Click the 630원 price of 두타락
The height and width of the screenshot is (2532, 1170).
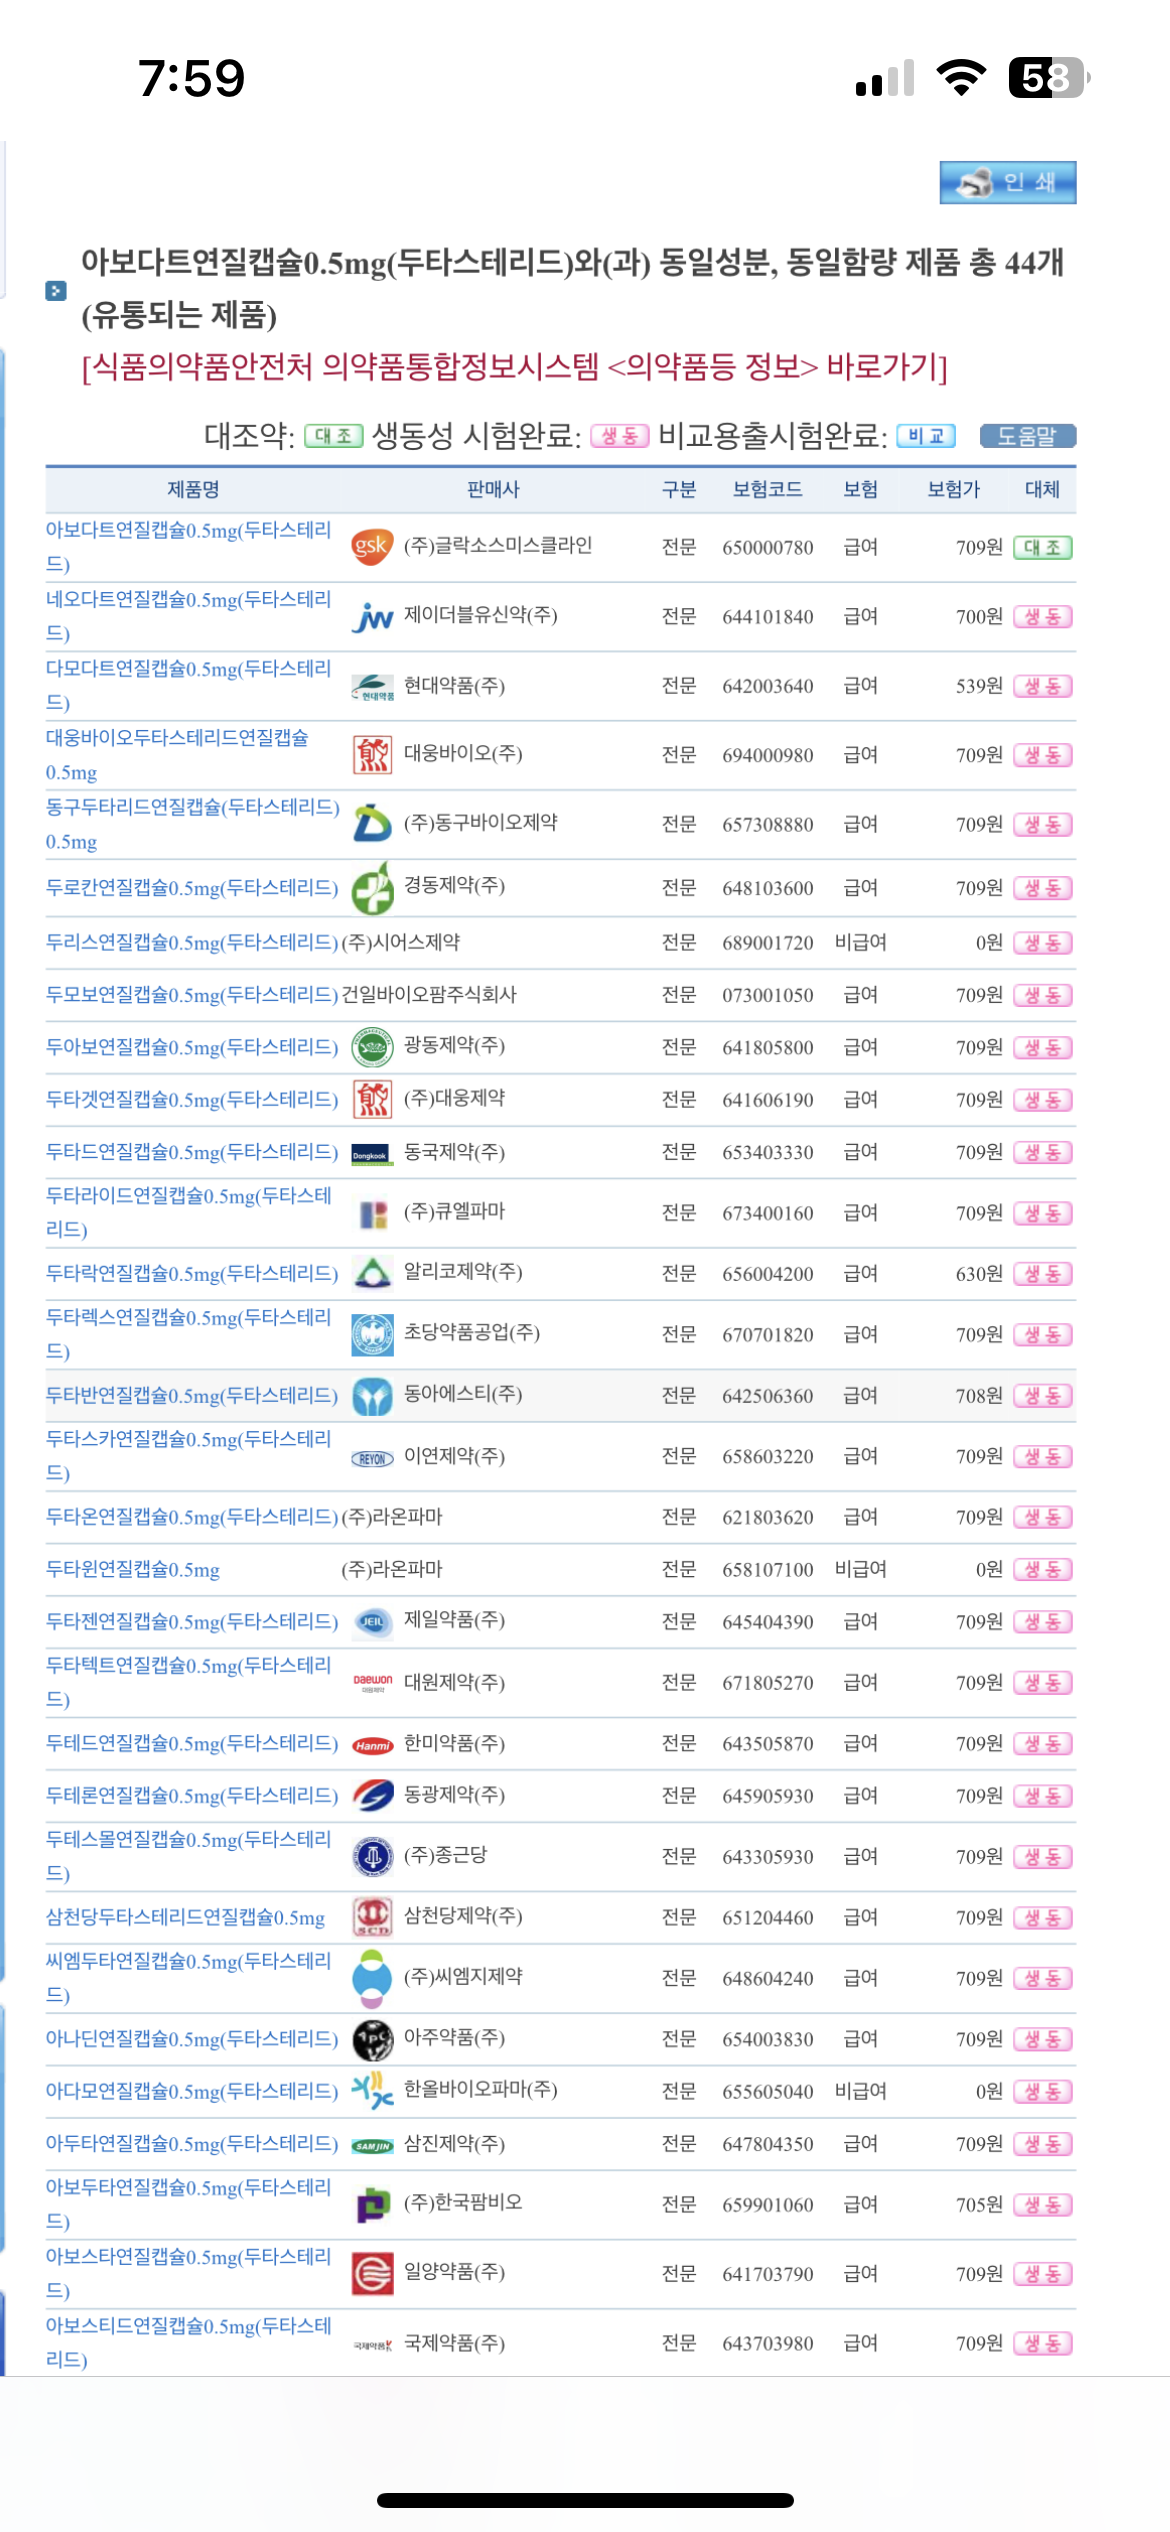(979, 1274)
